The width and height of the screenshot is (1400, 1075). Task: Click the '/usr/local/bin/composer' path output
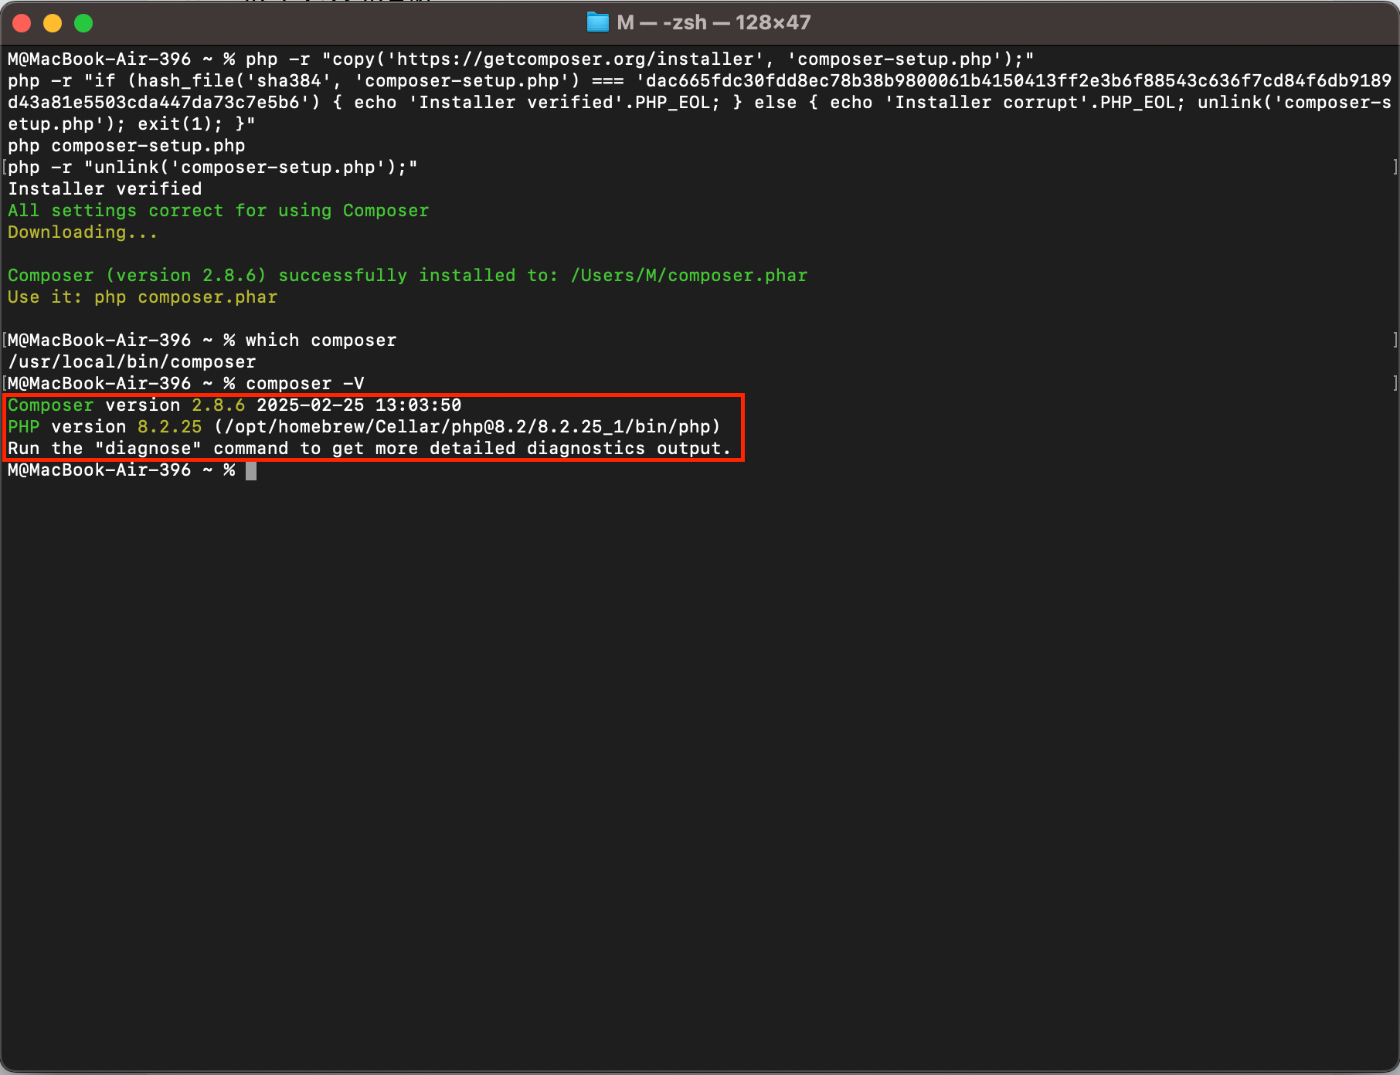(132, 362)
